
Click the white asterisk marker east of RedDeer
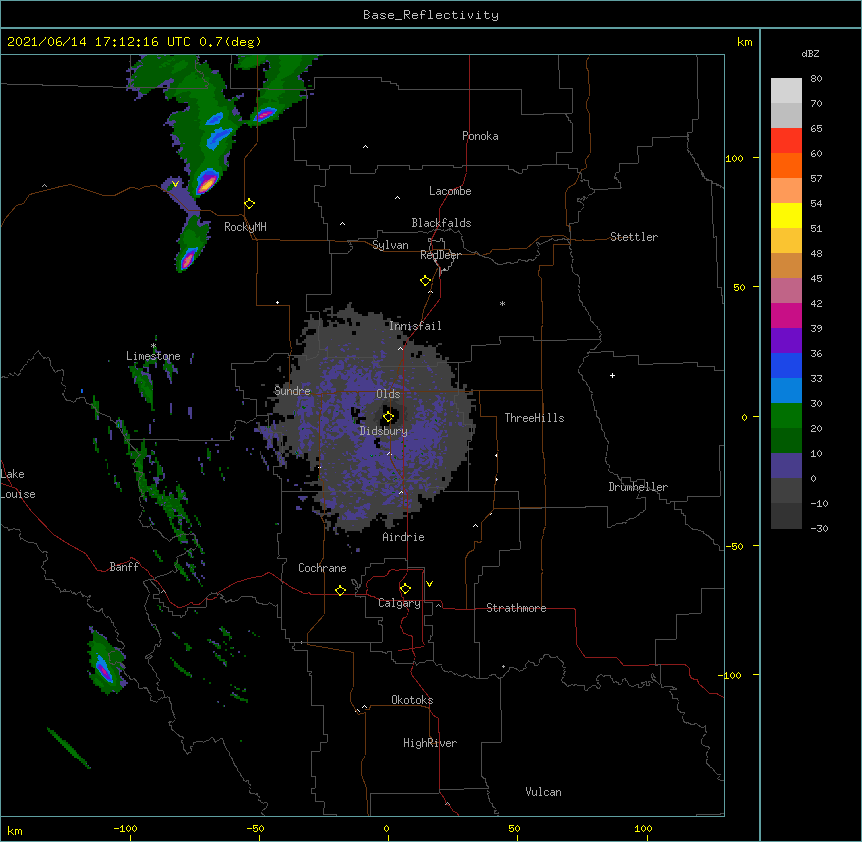click(x=502, y=303)
